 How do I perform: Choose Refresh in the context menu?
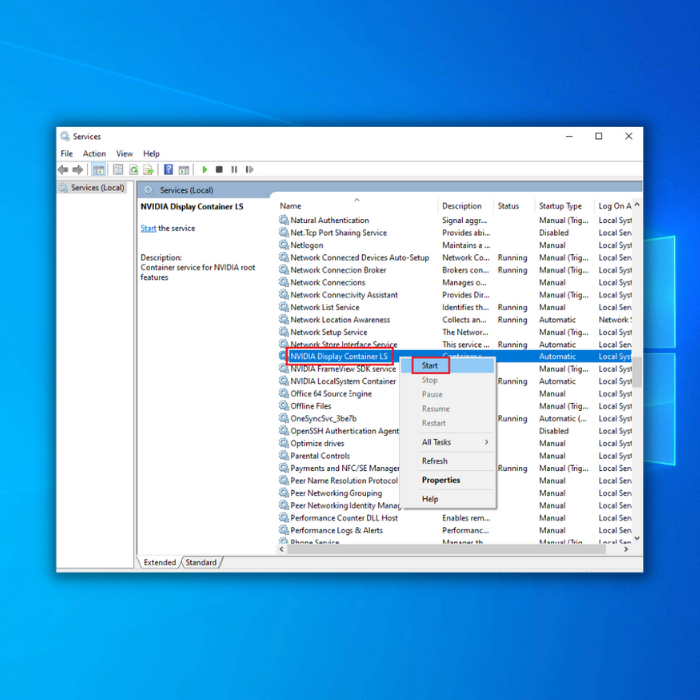tap(447, 461)
